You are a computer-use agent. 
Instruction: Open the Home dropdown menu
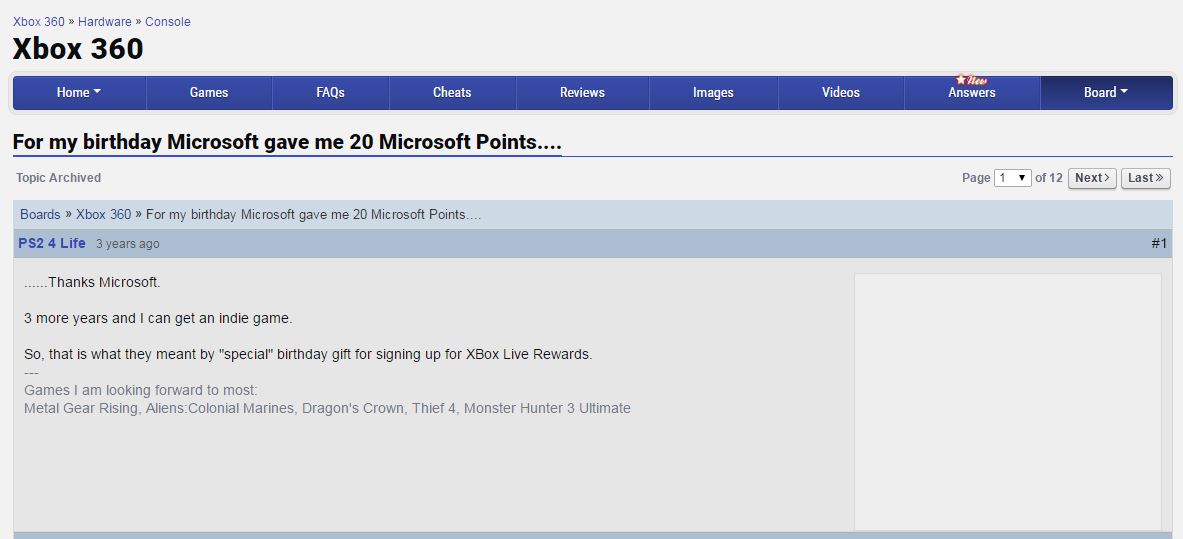tap(79, 93)
